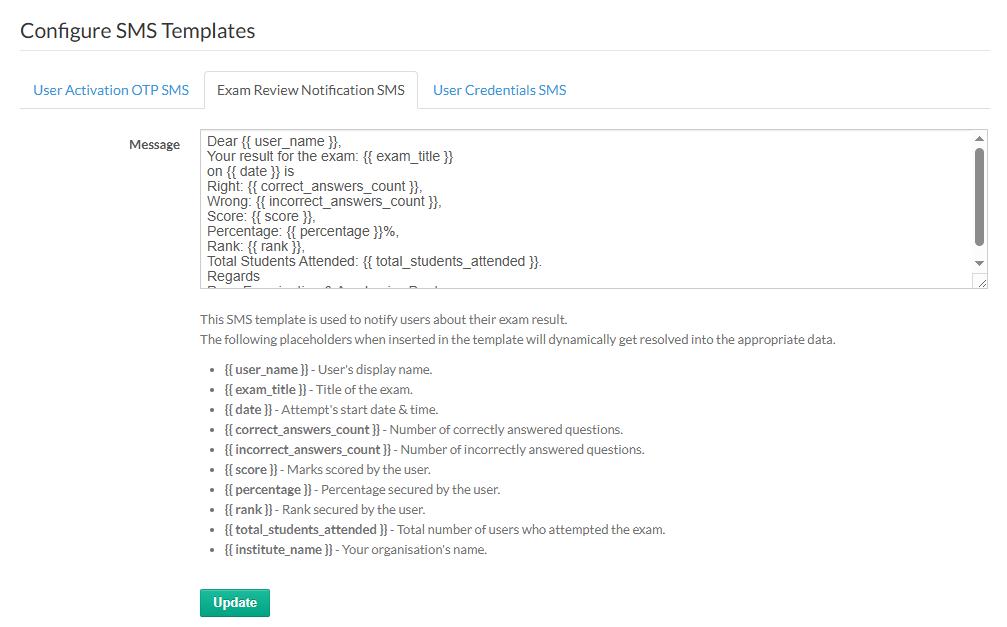The height and width of the screenshot is (627, 1007).
Task: Click the message textarea scrollbar thumb
Action: 979,195
